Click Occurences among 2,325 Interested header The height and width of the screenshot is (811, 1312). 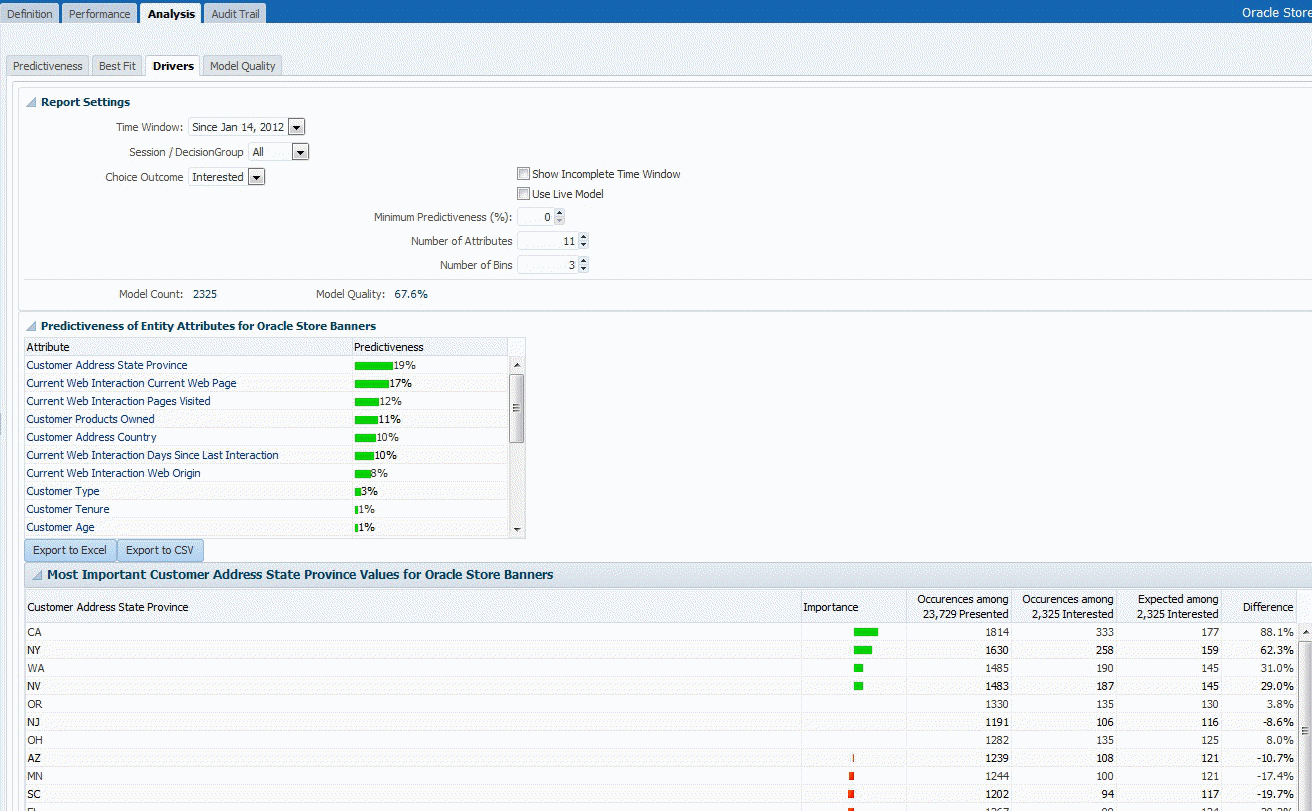pos(1063,606)
